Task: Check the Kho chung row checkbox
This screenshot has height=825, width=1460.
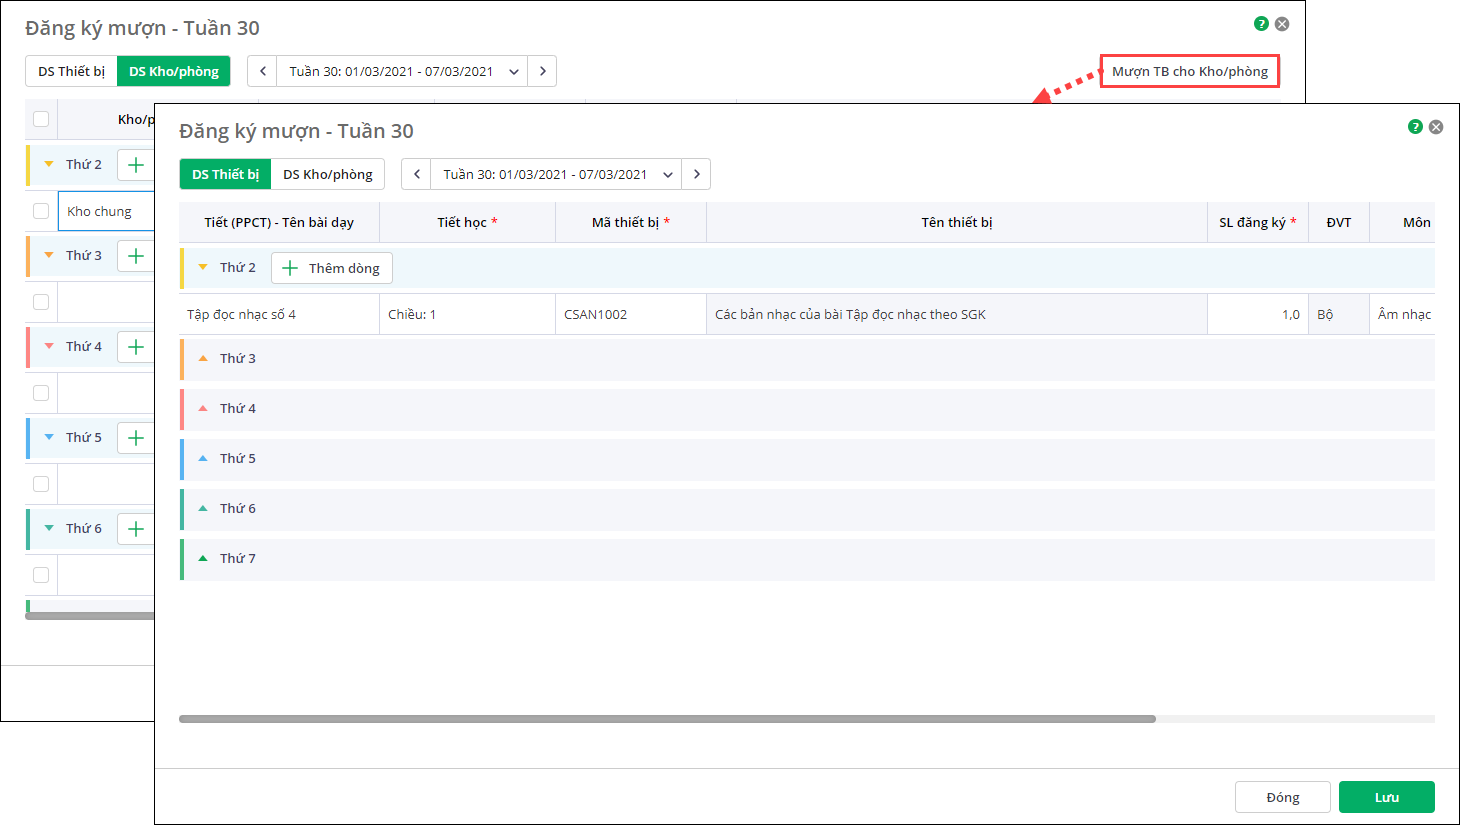Action: click(41, 211)
